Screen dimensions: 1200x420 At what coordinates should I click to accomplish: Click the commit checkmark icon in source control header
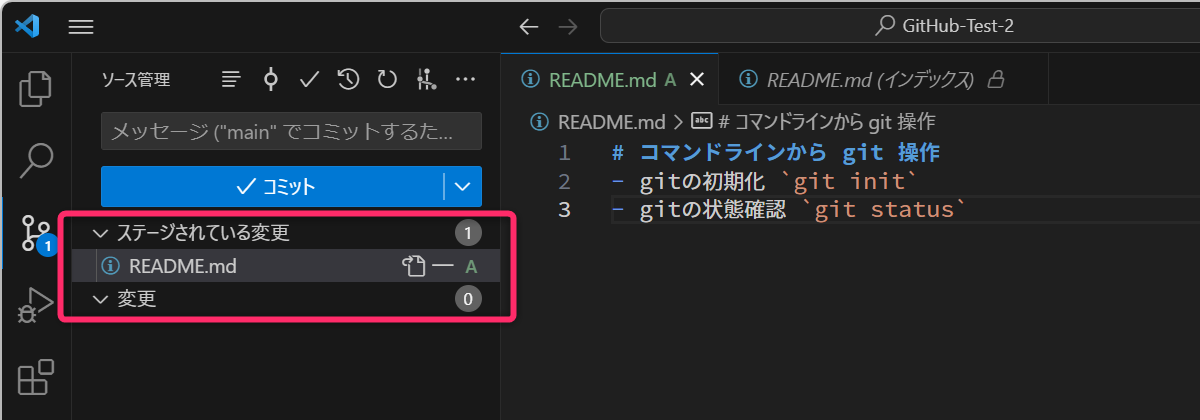click(x=309, y=80)
